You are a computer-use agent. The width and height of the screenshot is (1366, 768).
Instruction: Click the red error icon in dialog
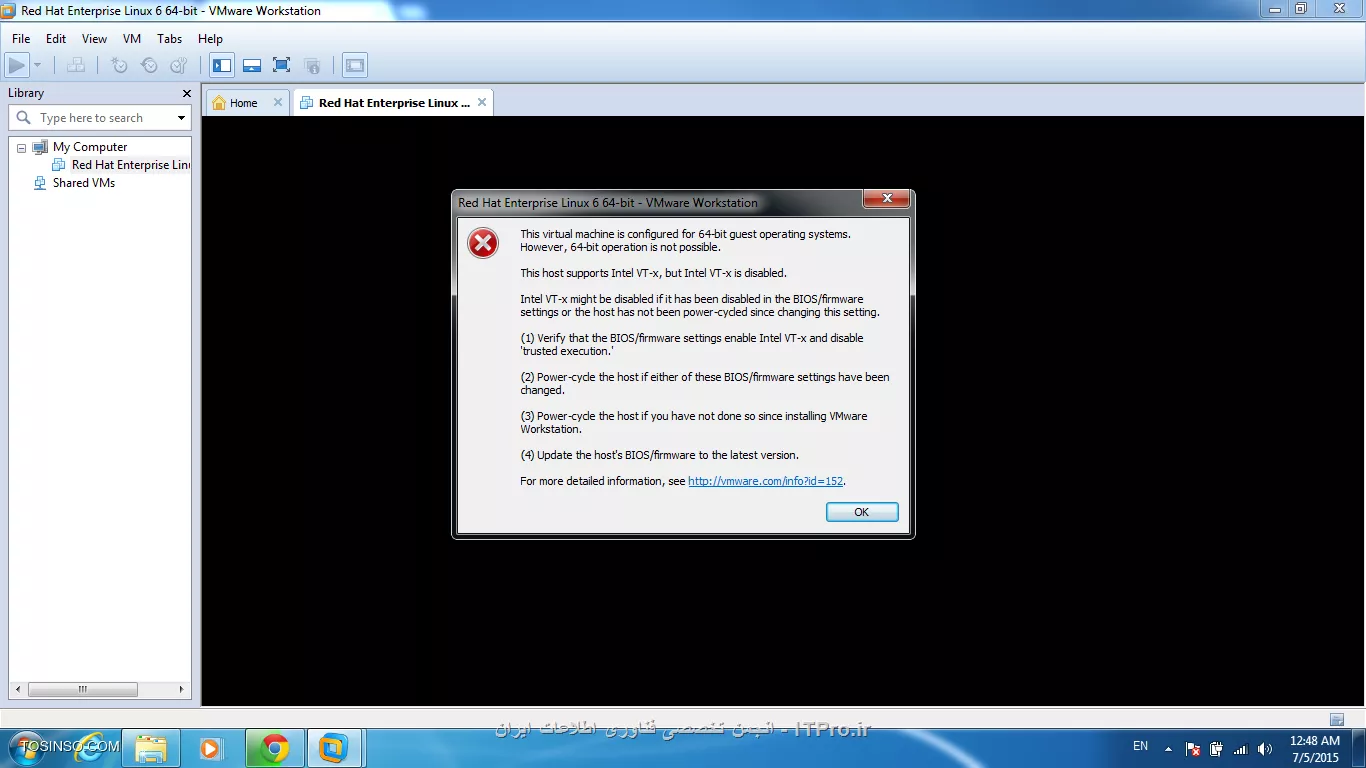coord(483,243)
